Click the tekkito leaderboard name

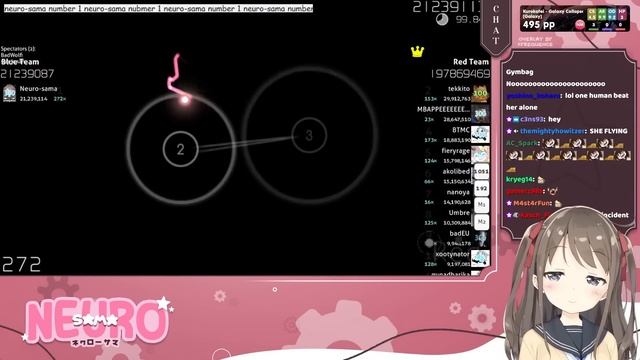click(459, 89)
